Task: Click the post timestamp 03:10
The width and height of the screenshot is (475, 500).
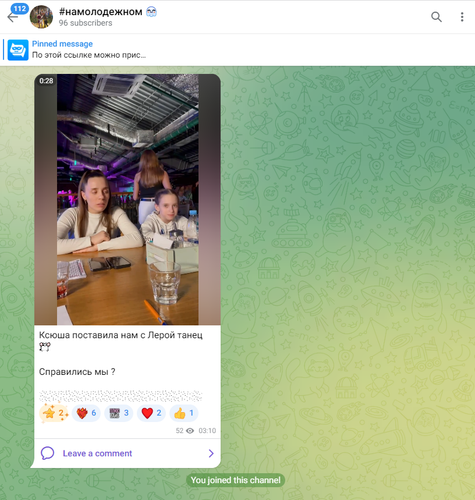Action: [x=207, y=431]
